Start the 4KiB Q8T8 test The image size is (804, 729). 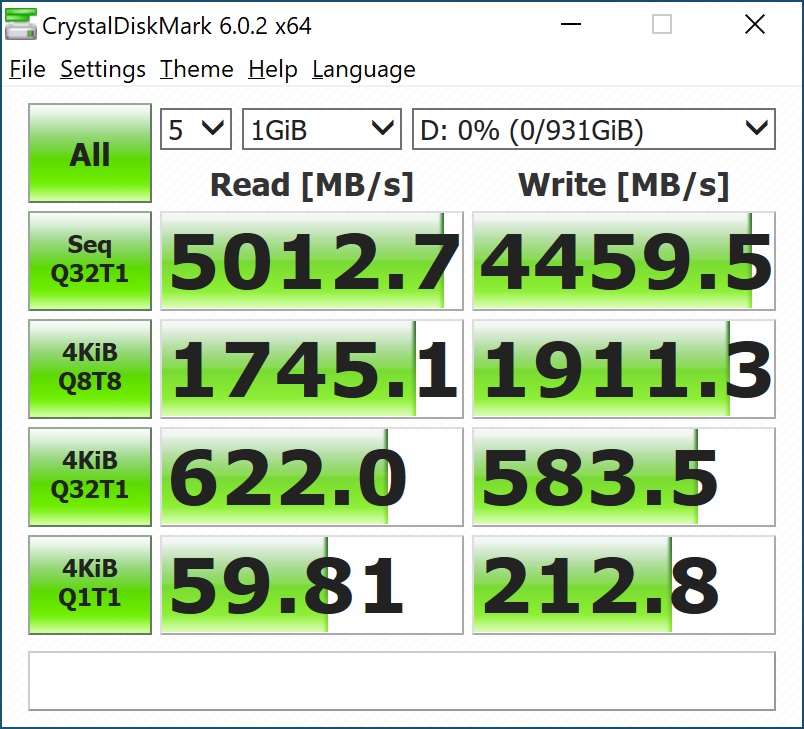(x=90, y=369)
